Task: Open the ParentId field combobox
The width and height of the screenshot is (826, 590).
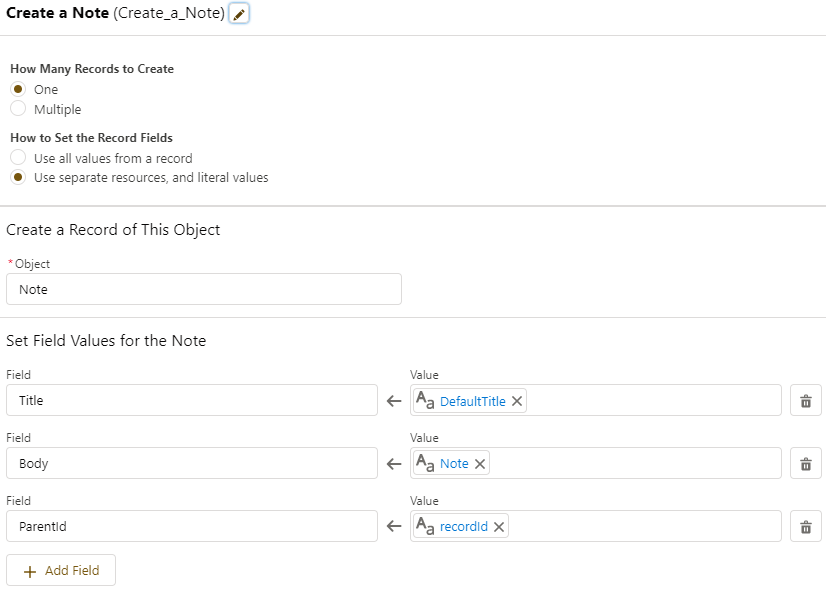Action: [192, 527]
